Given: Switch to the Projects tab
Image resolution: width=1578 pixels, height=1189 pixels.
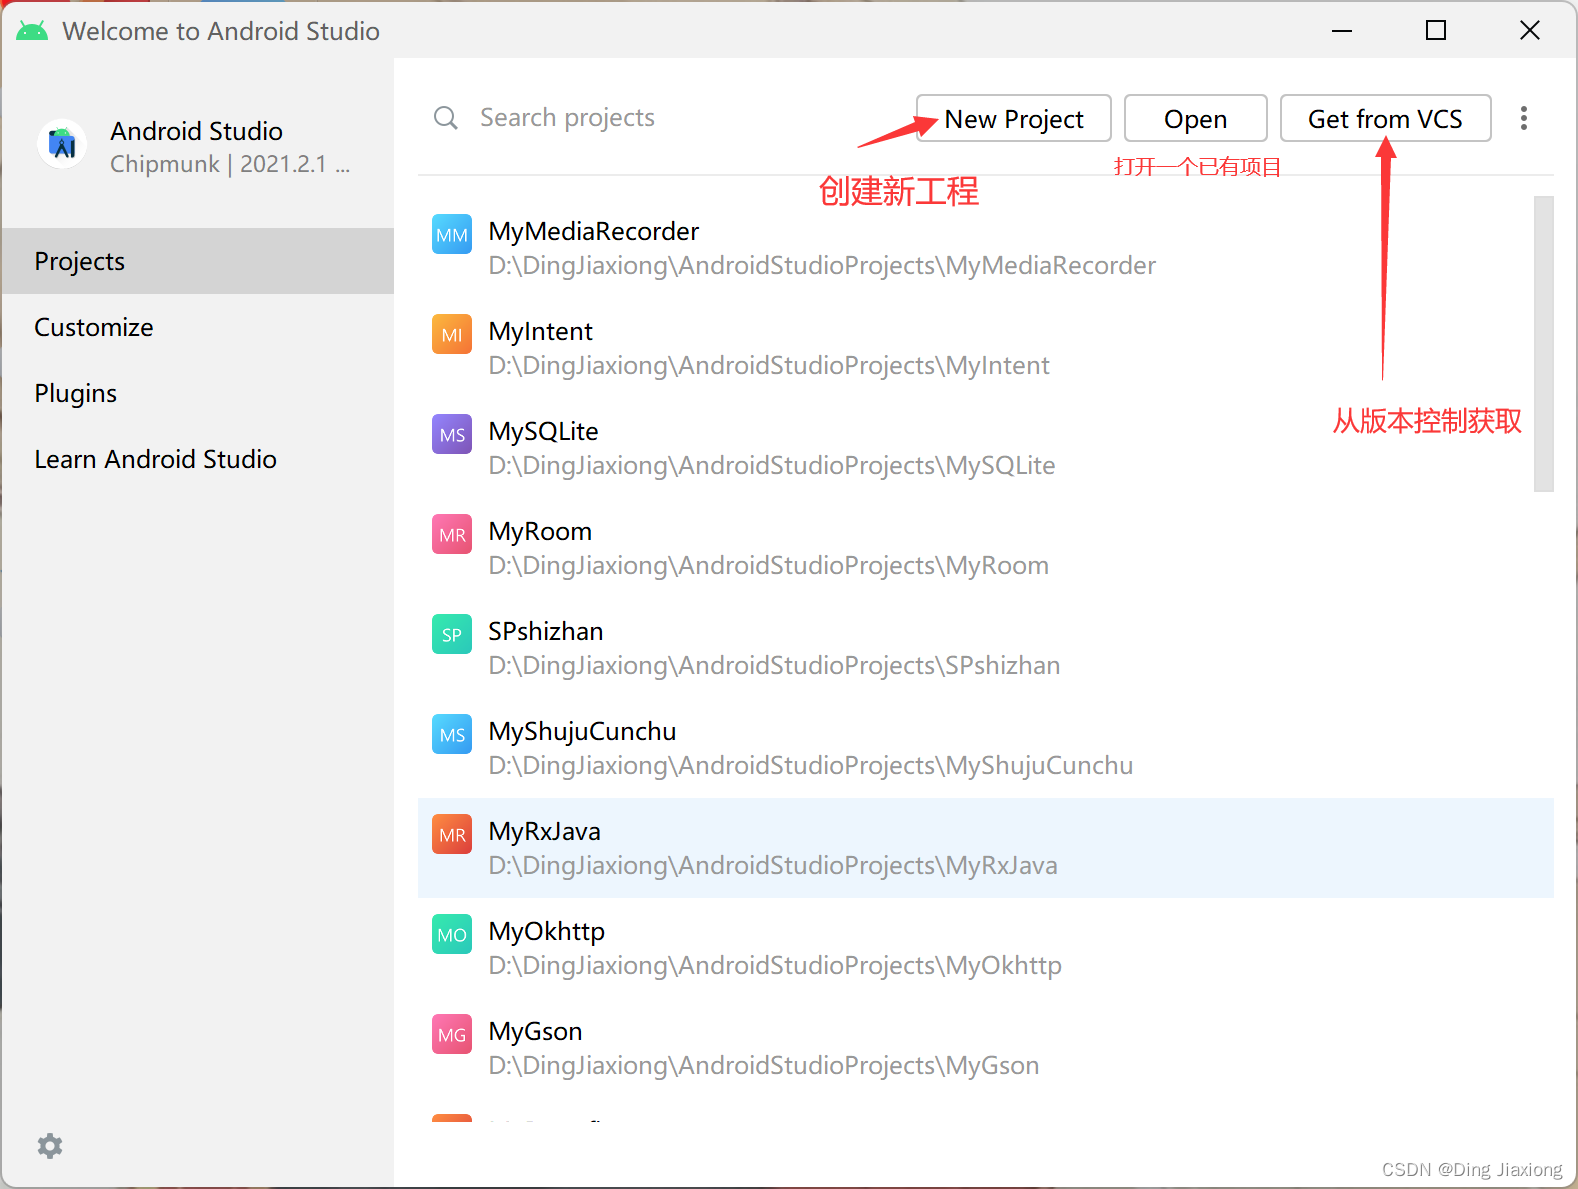Looking at the screenshot, I should point(198,261).
